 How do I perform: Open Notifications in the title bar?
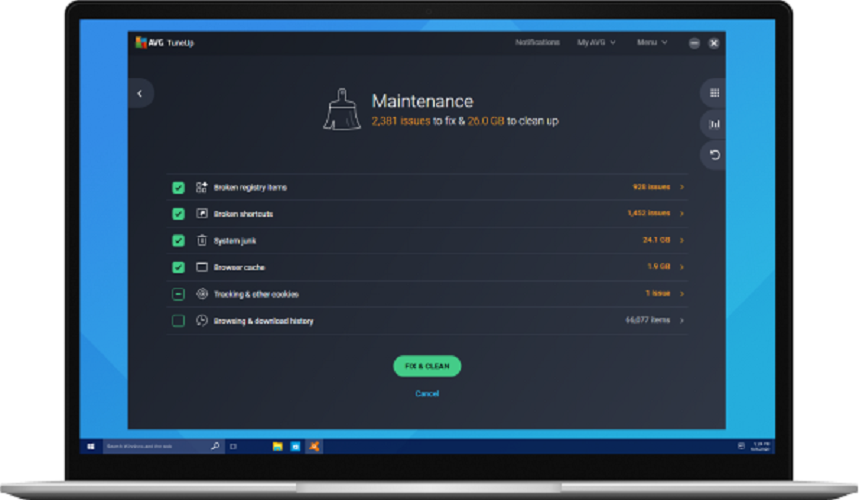coord(537,42)
